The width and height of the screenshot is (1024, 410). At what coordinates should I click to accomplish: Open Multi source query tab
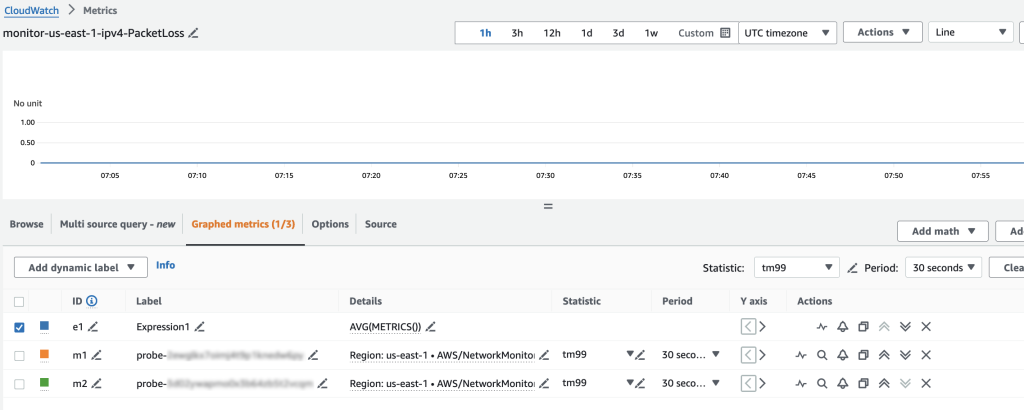point(118,224)
